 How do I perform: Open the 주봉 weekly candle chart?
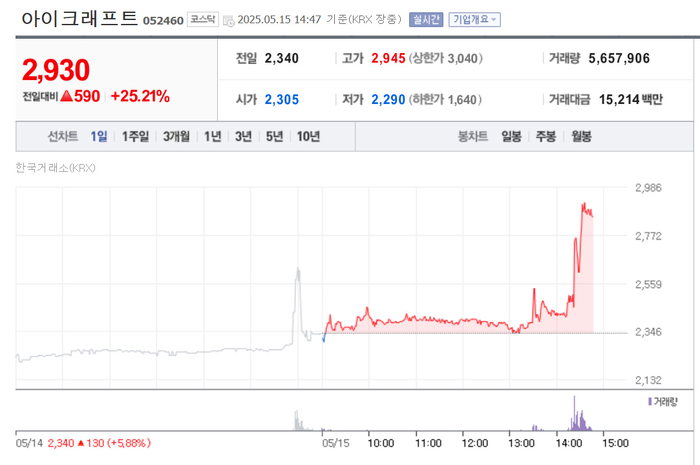(x=546, y=137)
